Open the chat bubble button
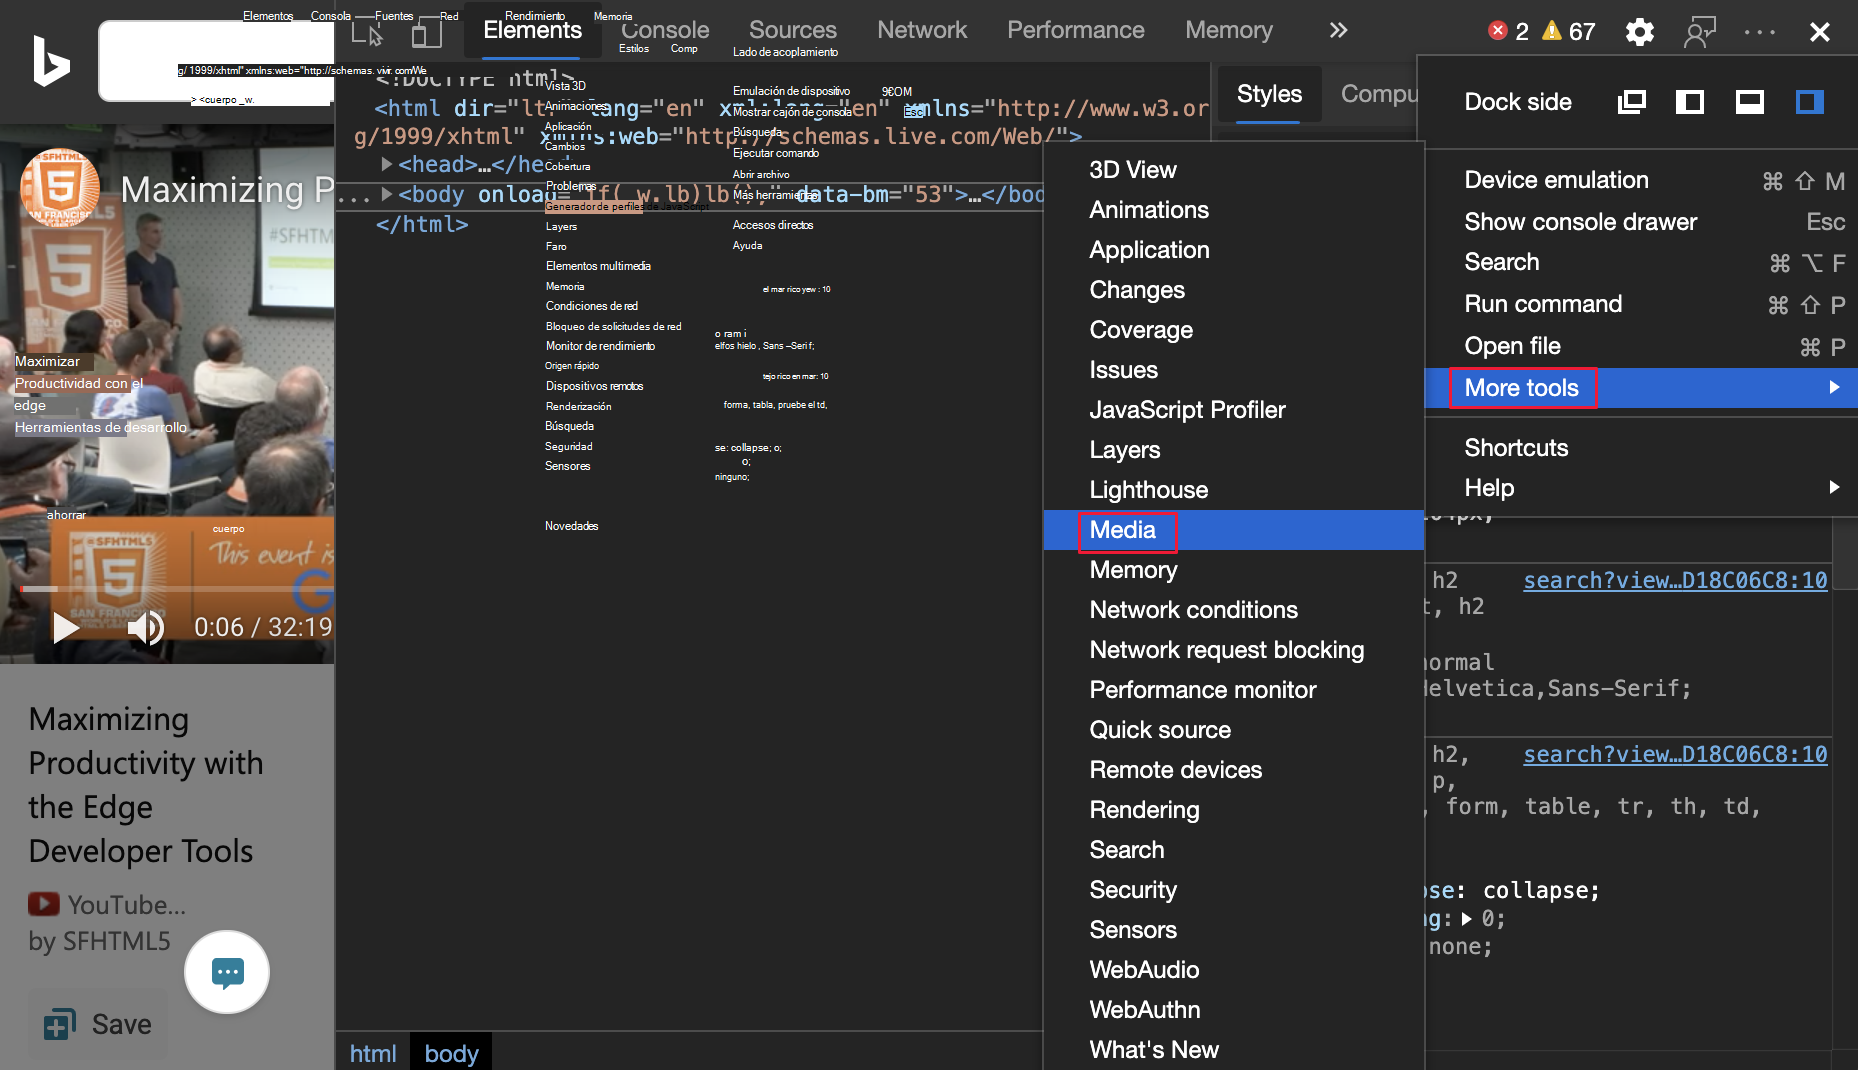Image resolution: width=1858 pixels, height=1070 pixels. 227,972
